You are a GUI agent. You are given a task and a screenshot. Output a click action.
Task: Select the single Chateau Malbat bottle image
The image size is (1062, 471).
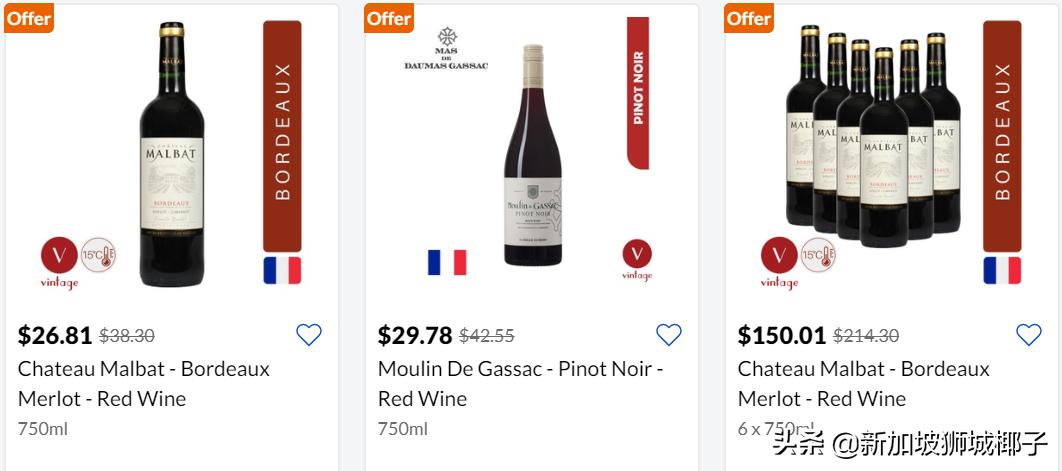[173, 155]
